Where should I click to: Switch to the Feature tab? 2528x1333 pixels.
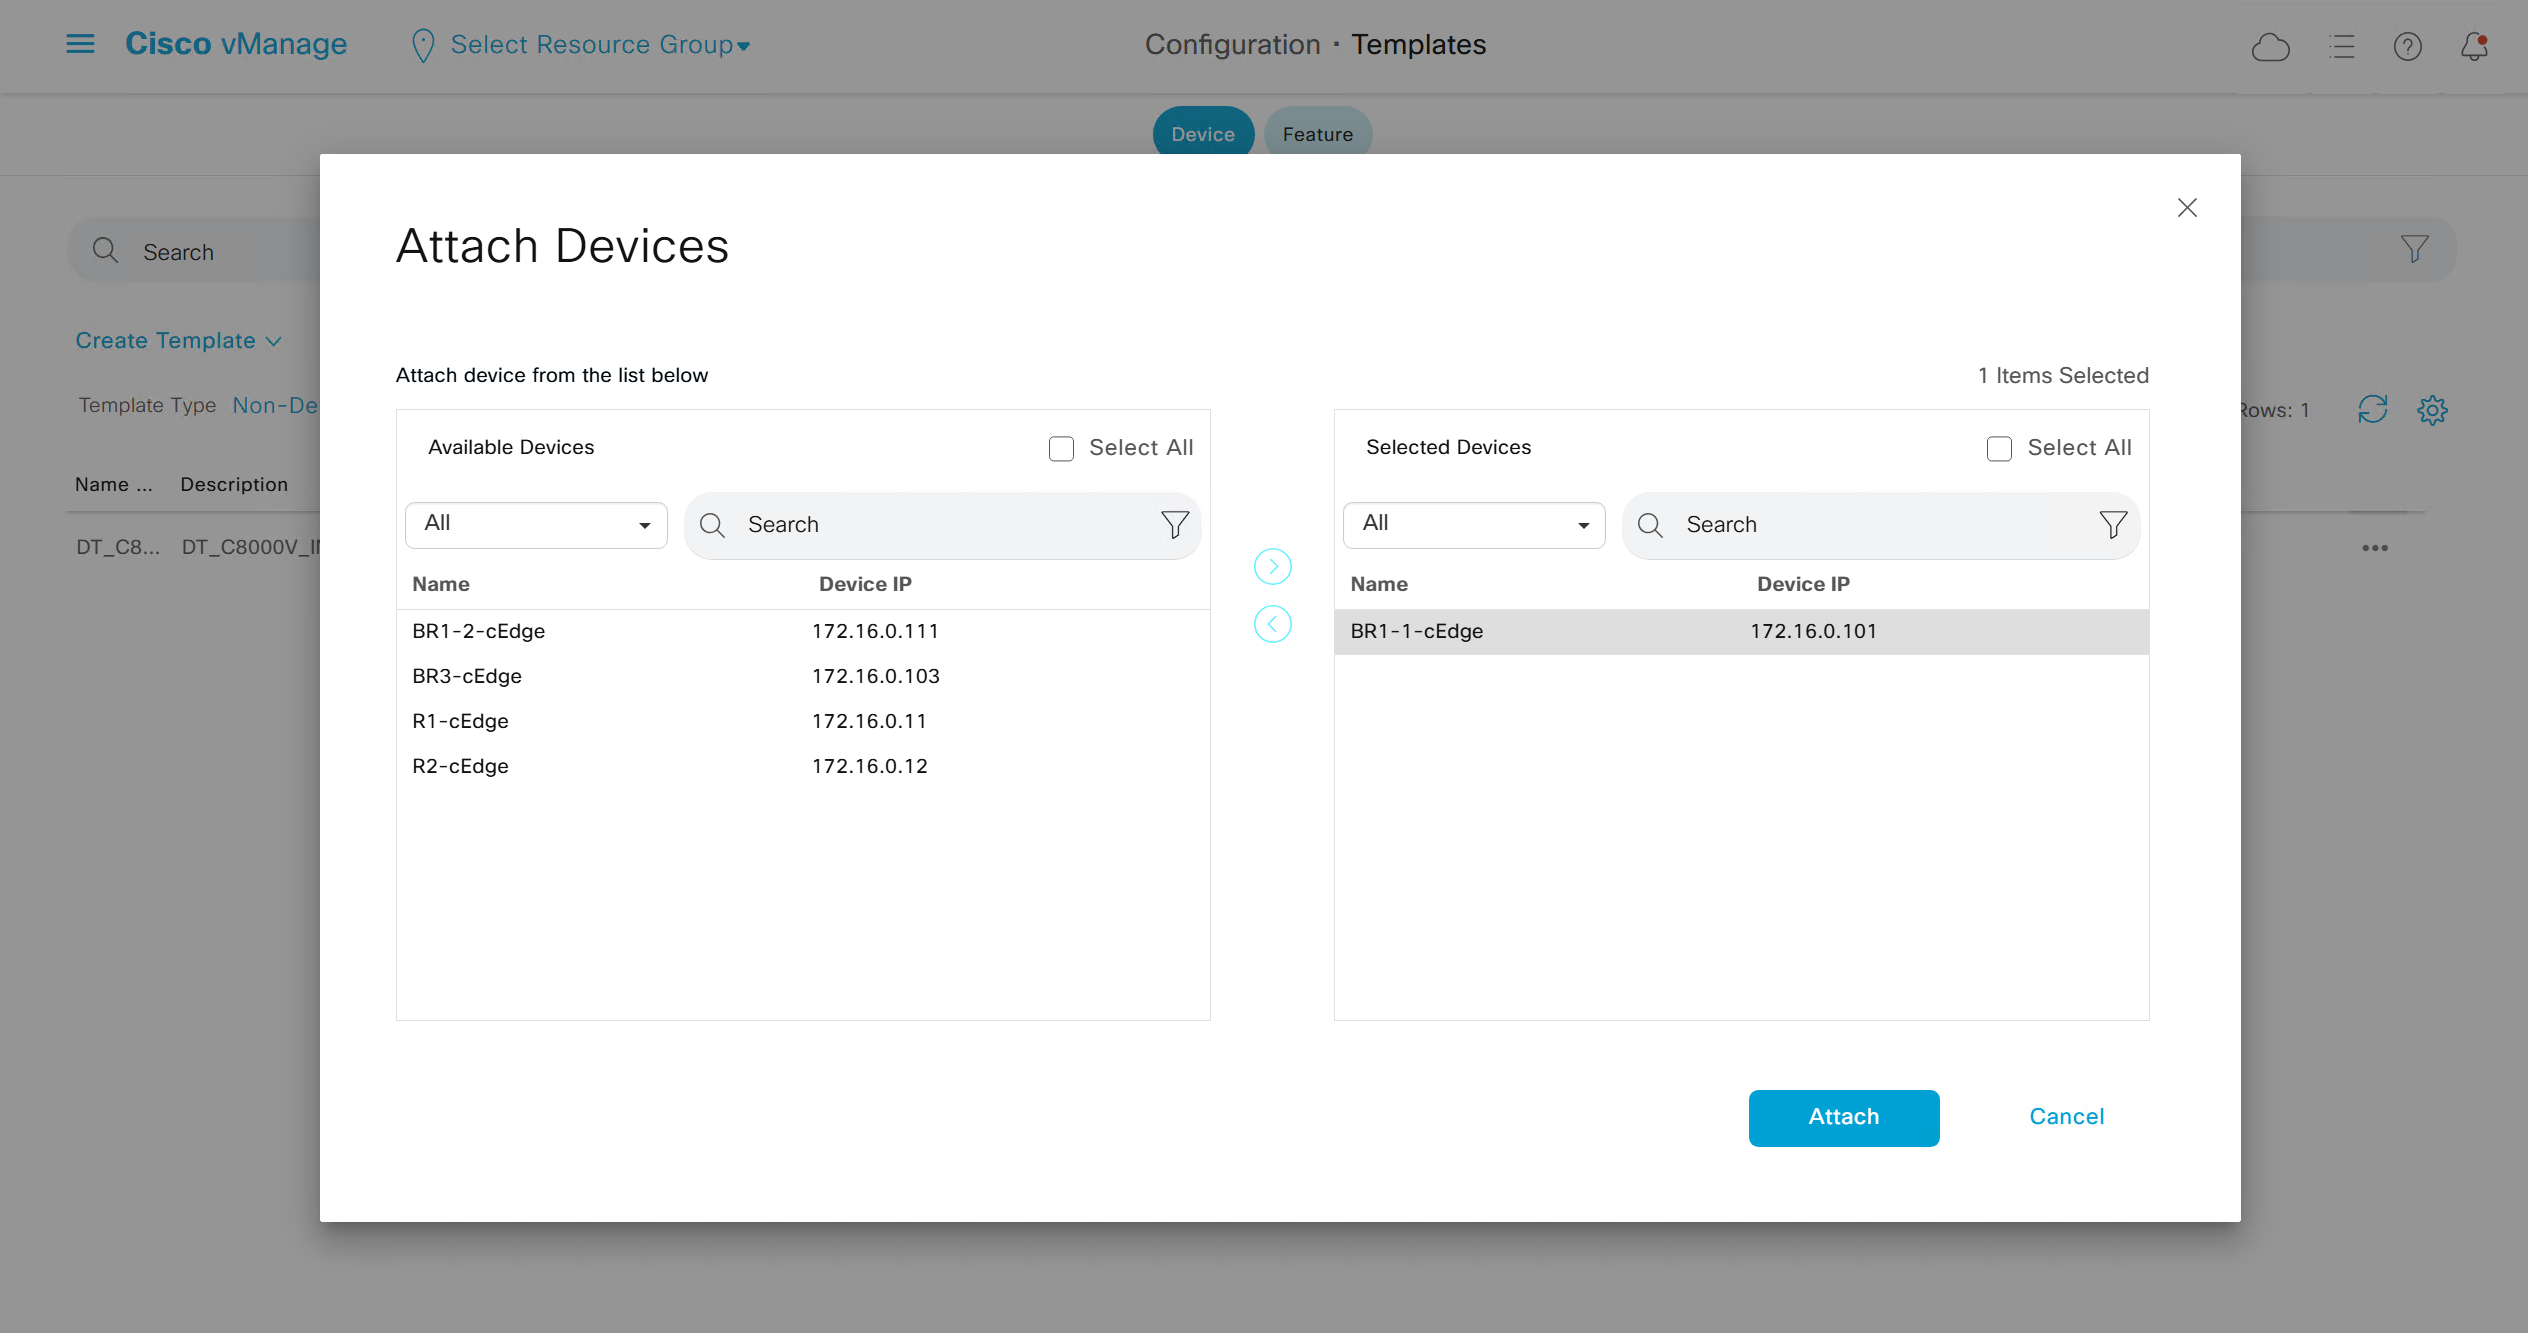pyautogui.click(x=1317, y=134)
